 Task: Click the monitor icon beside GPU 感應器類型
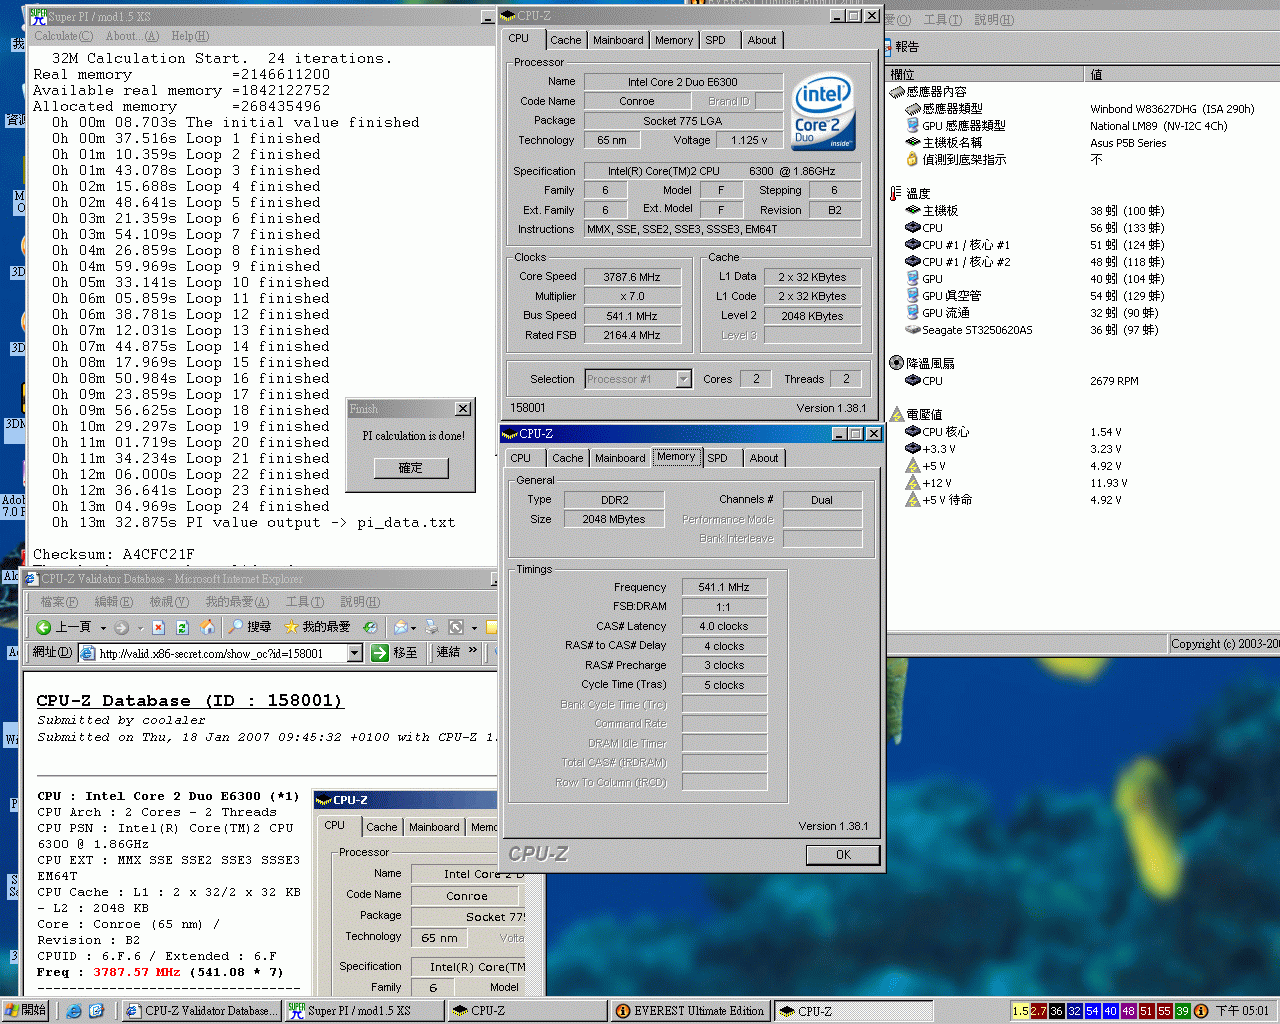[x=912, y=125]
